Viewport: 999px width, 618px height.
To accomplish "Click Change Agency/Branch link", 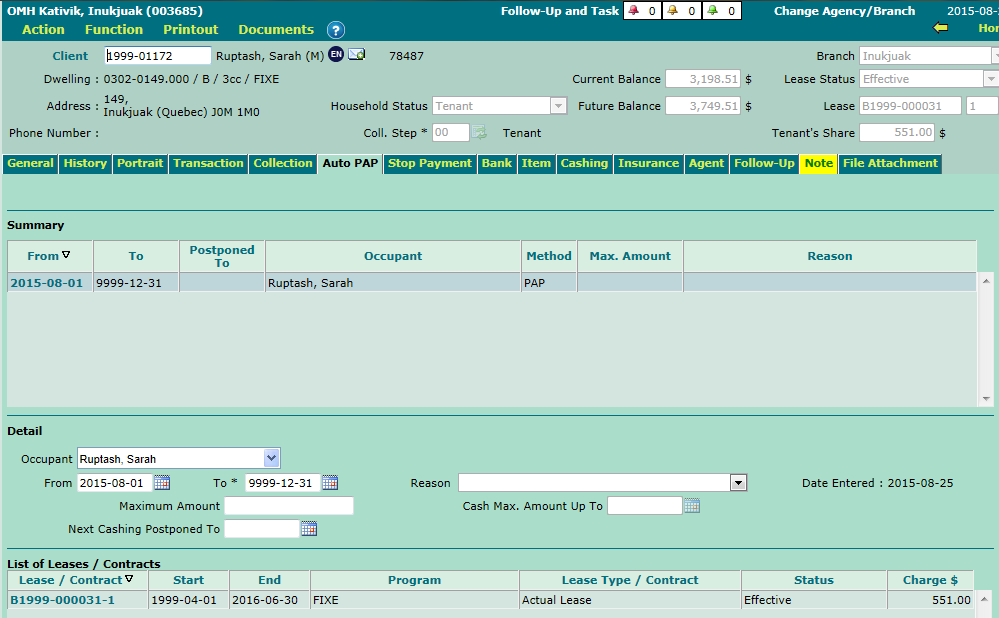I will tap(844, 11).
